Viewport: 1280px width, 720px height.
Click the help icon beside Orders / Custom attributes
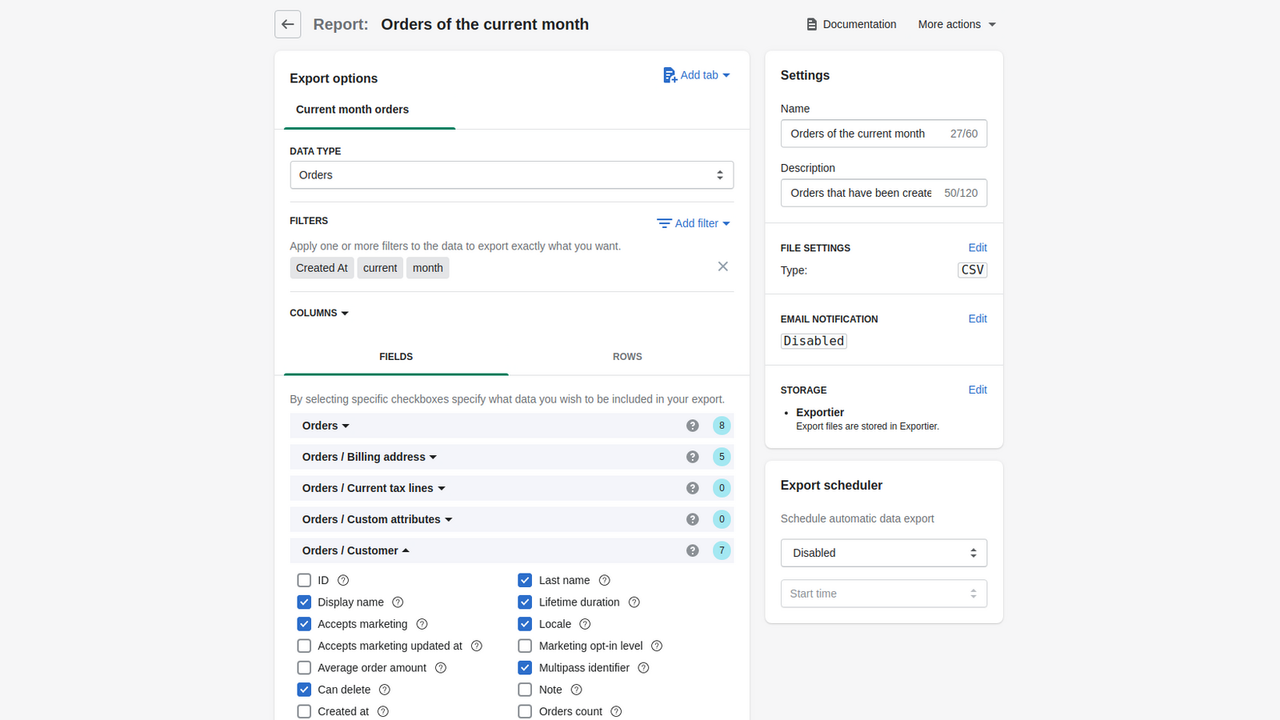[x=692, y=519]
